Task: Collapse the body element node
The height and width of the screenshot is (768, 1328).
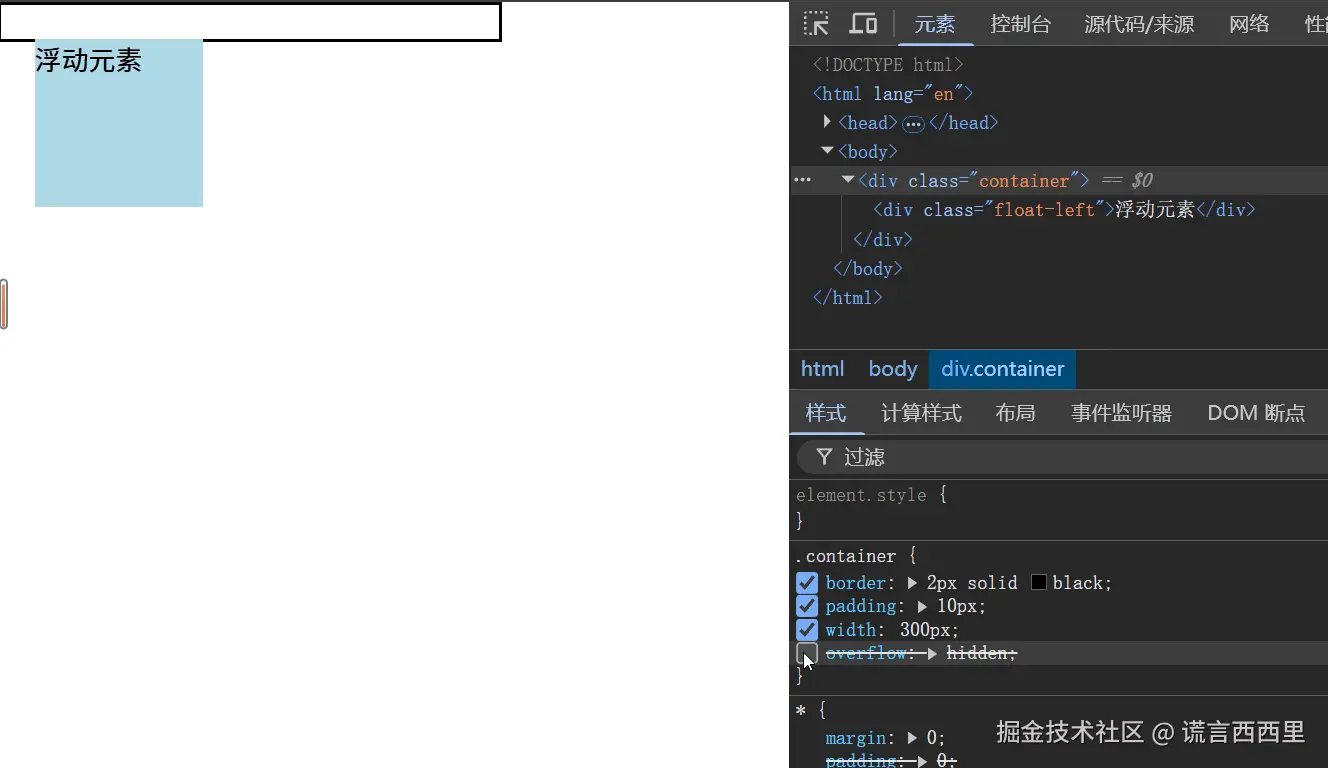Action: coord(827,151)
